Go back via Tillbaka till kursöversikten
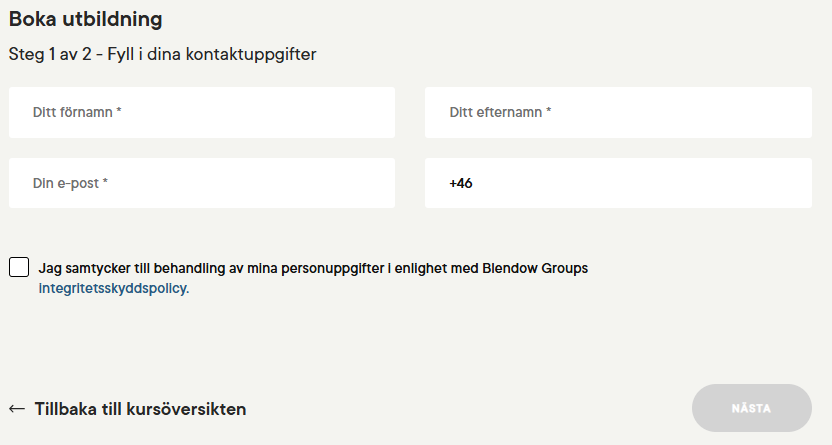832x445 pixels. (x=140, y=409)
